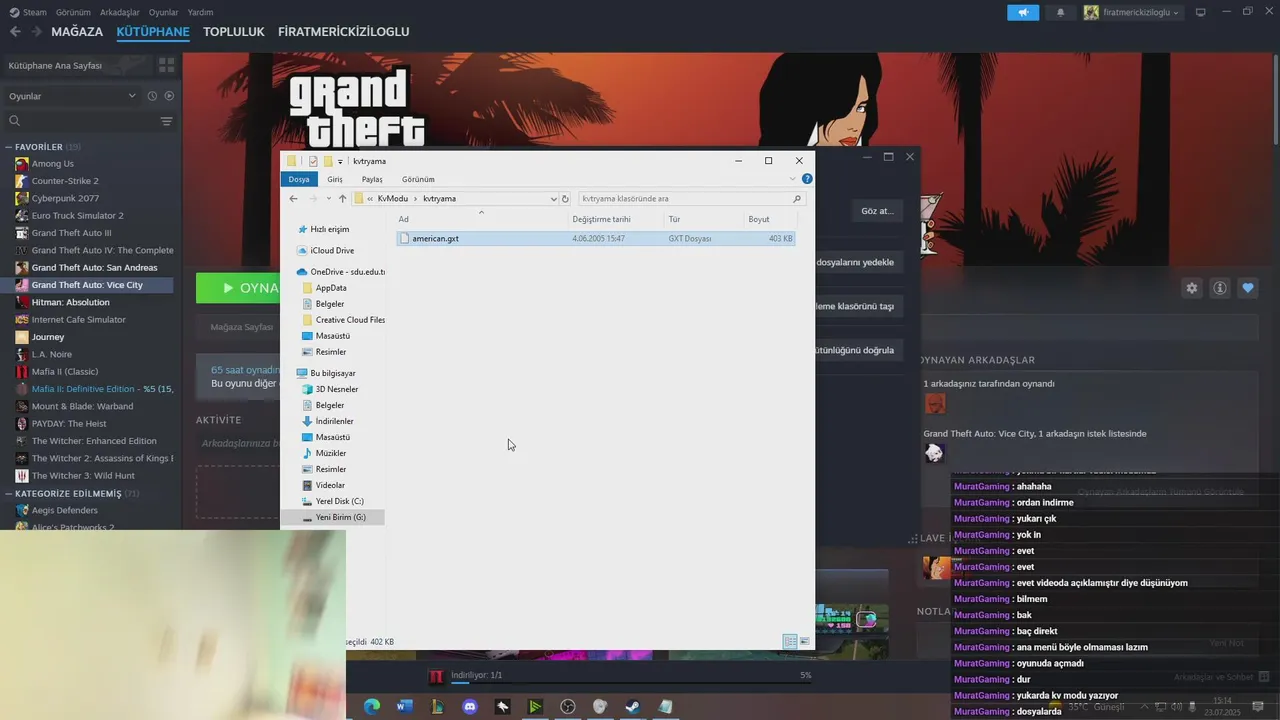The width and height of the screenshot is (1280, 720).
Task: Click the KvModu breadcrumb in address bar
Action: coord(393,198)
